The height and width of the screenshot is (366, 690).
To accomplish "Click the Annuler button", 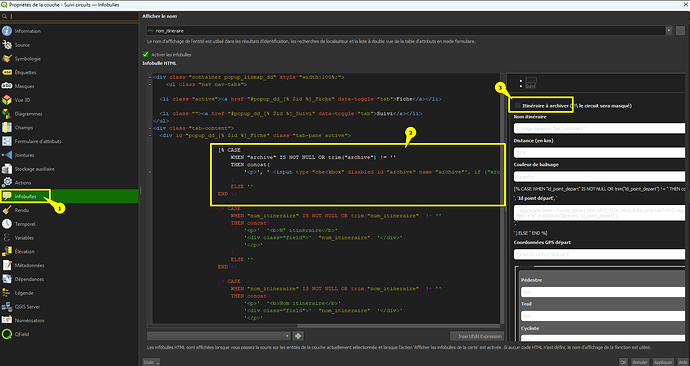I will coord(640,362).
